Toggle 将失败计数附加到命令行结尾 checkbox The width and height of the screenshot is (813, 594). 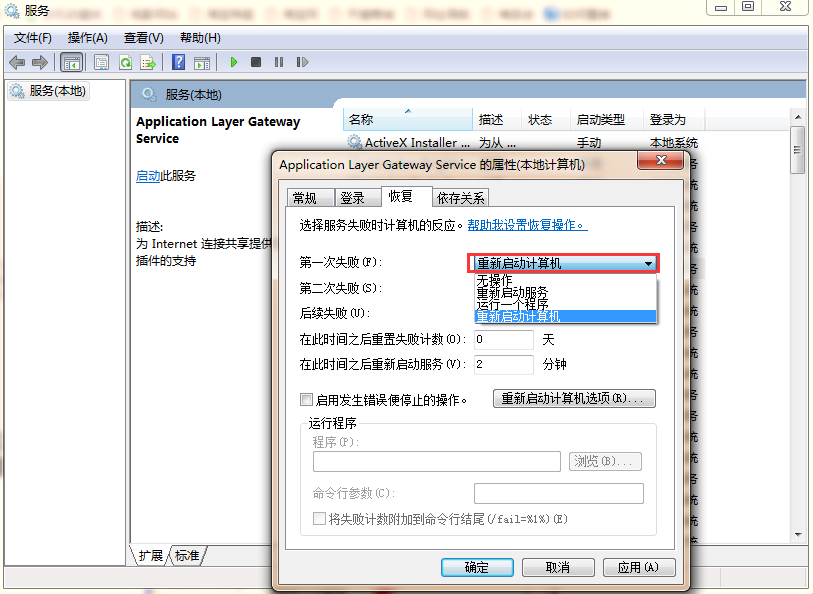[319, 518]
